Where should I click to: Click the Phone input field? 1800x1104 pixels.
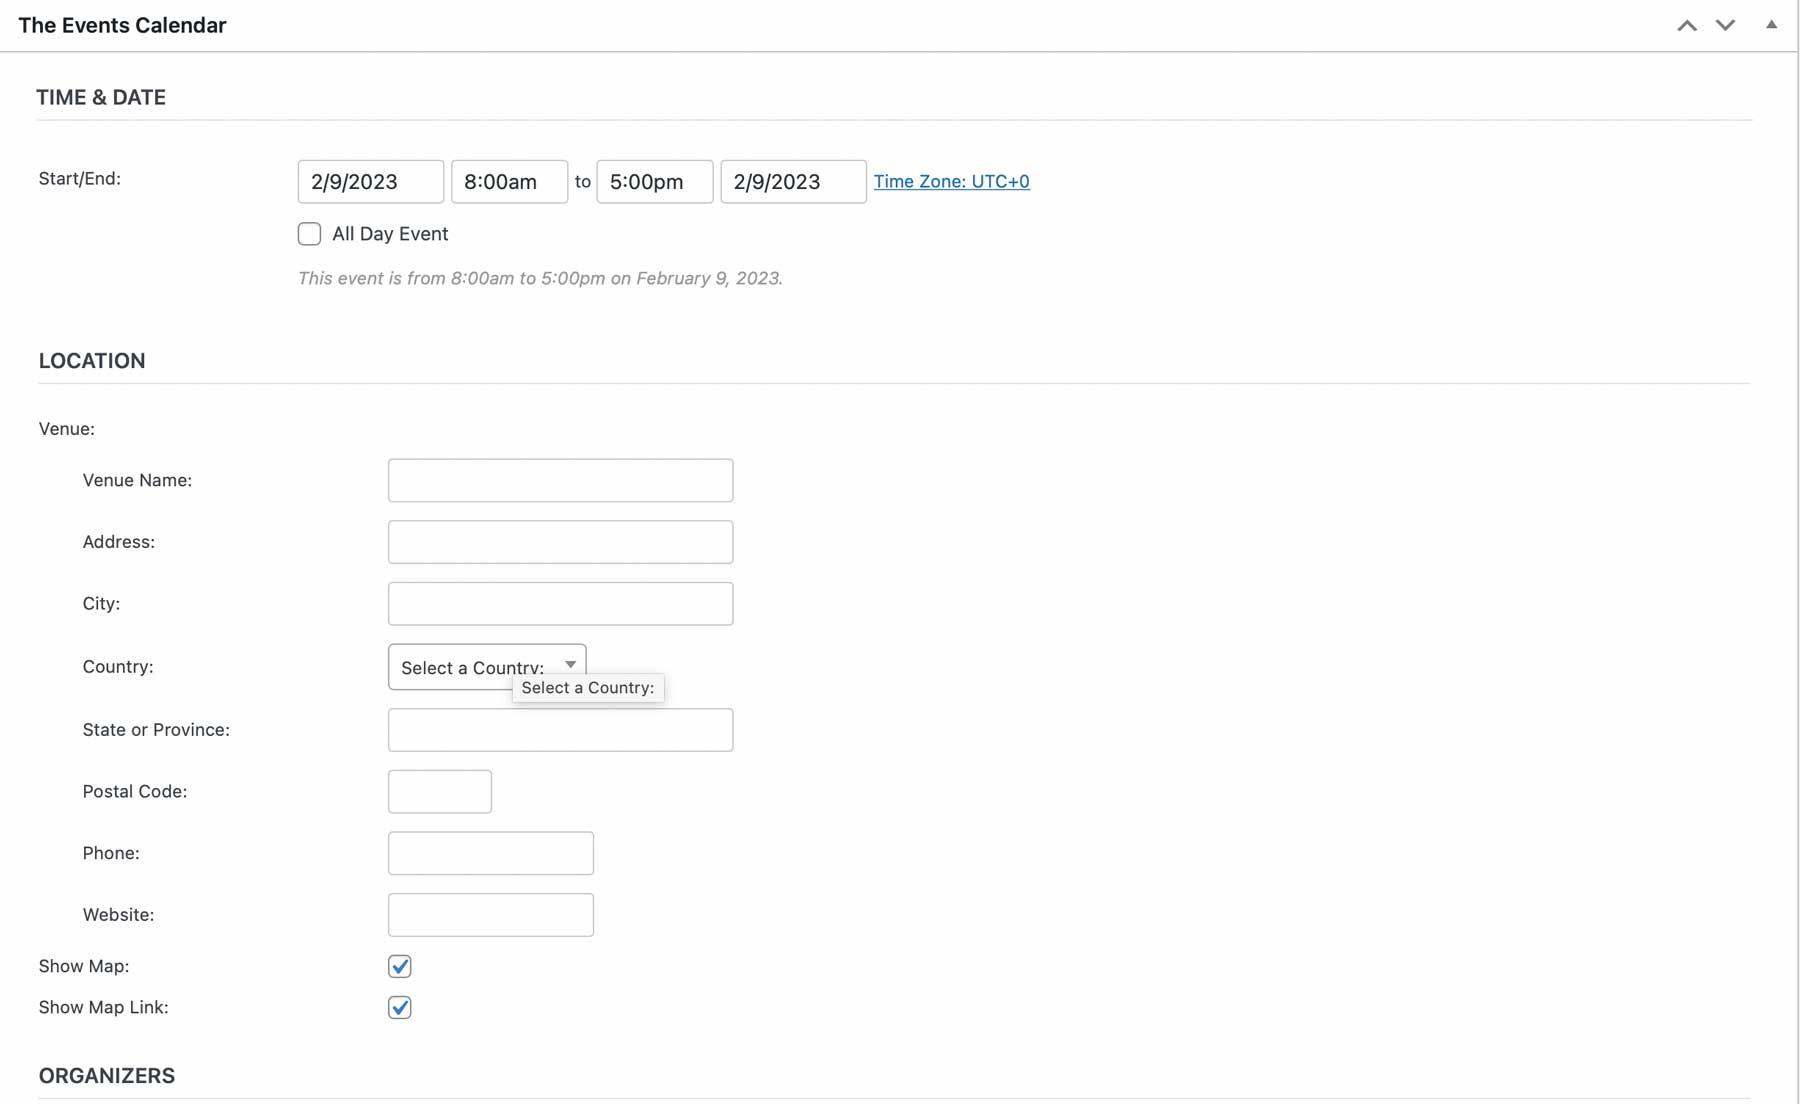click(490, 853)
